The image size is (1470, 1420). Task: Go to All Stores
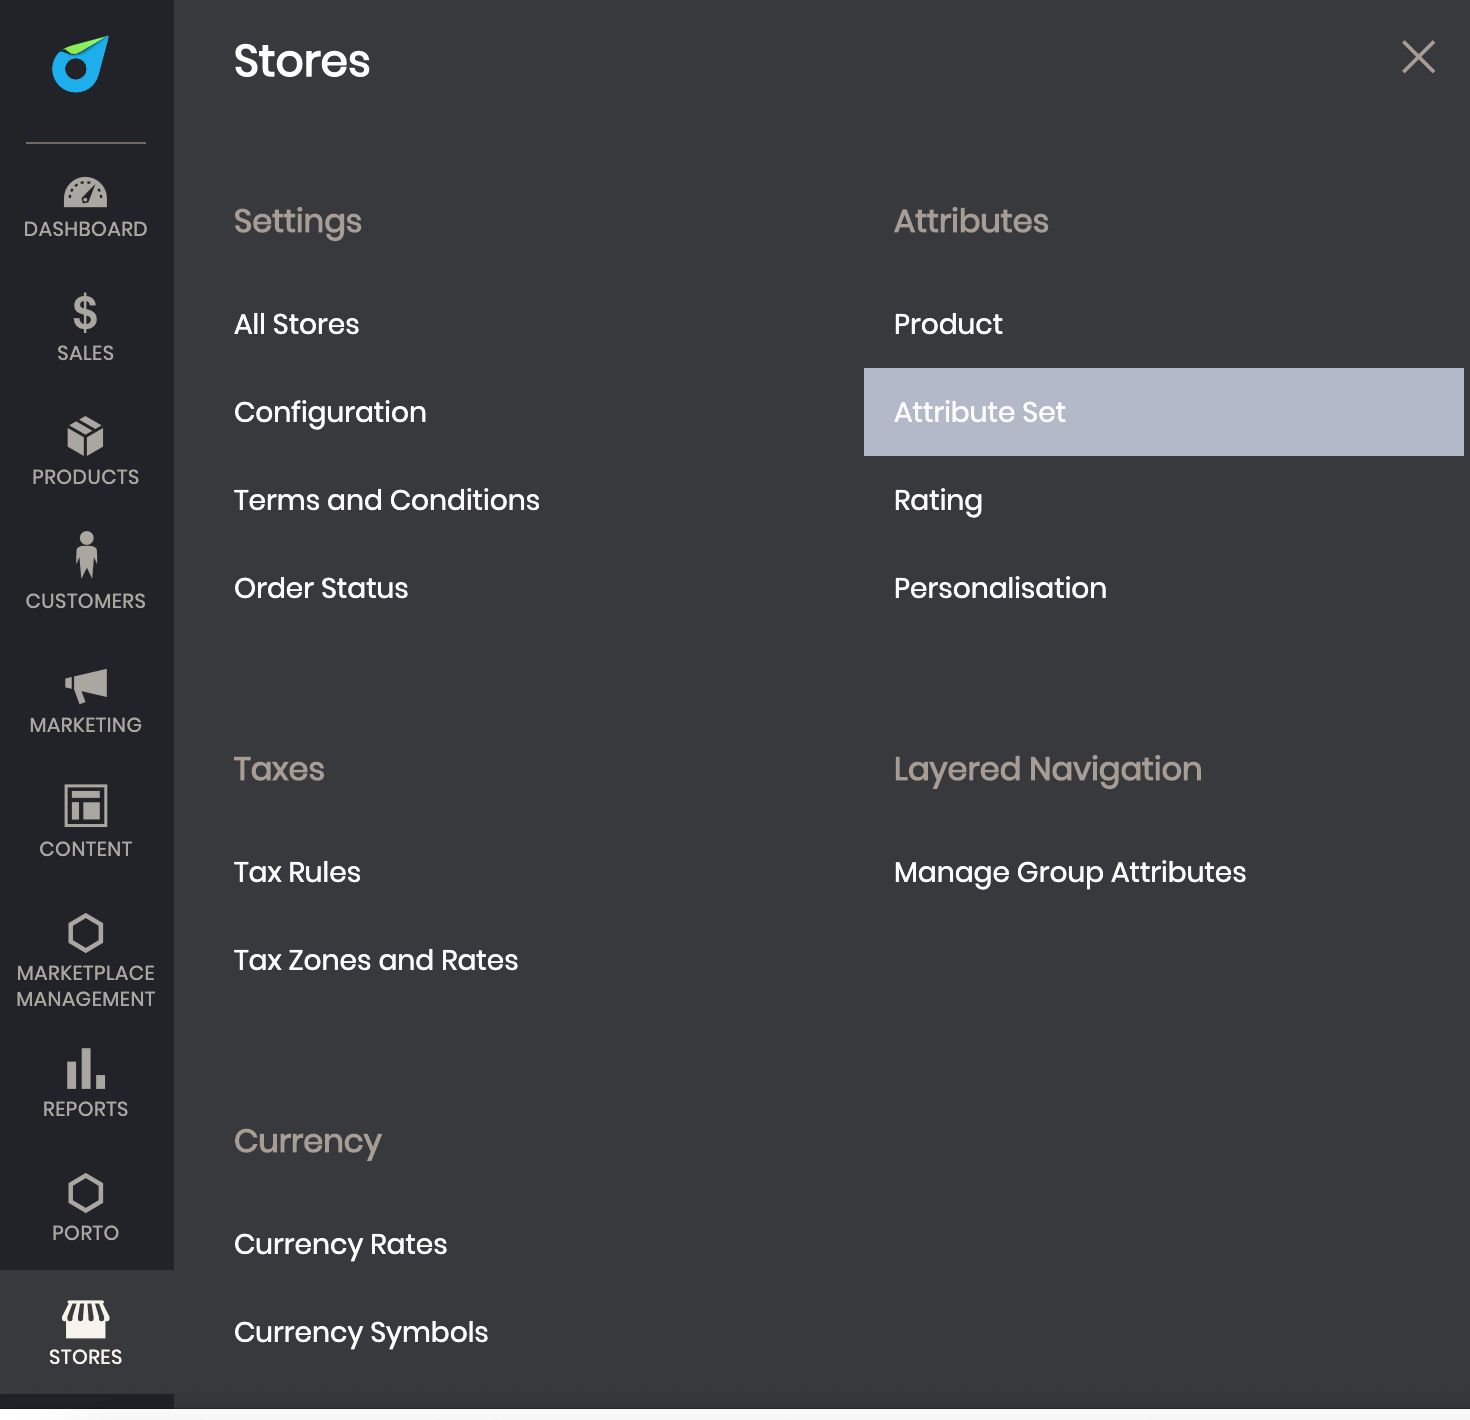[x=296, y=324]
